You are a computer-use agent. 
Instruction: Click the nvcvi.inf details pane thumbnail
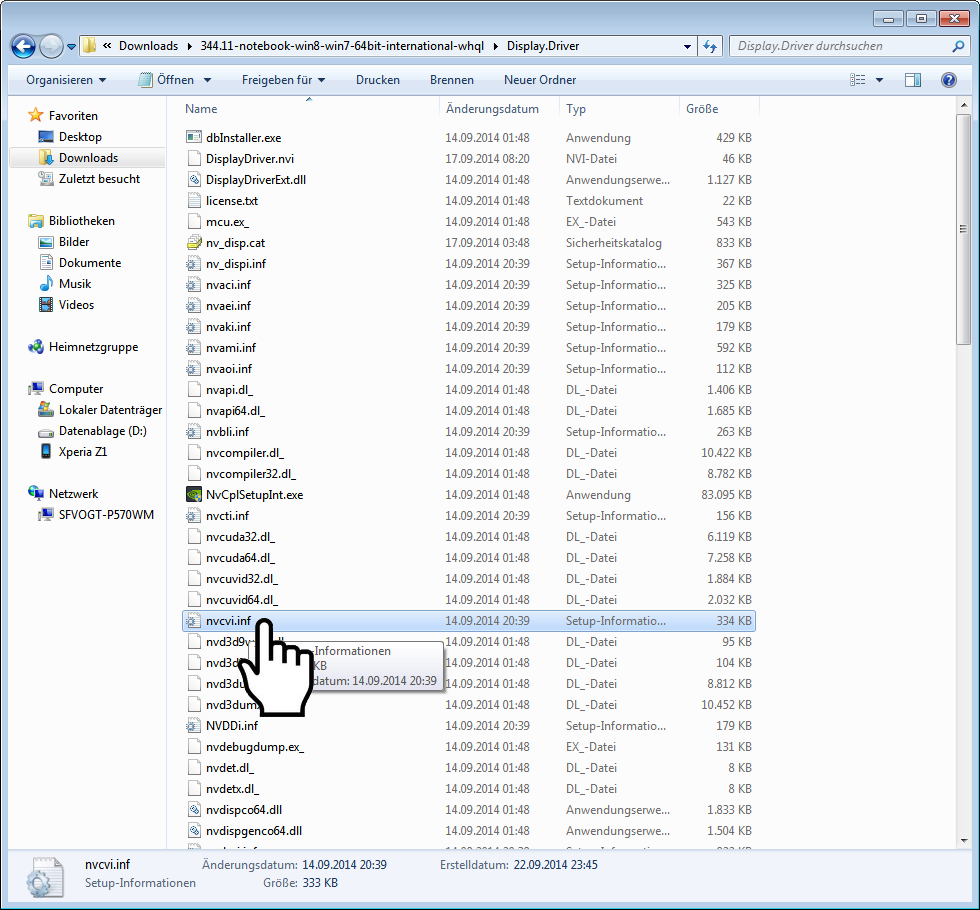point(45,877)
